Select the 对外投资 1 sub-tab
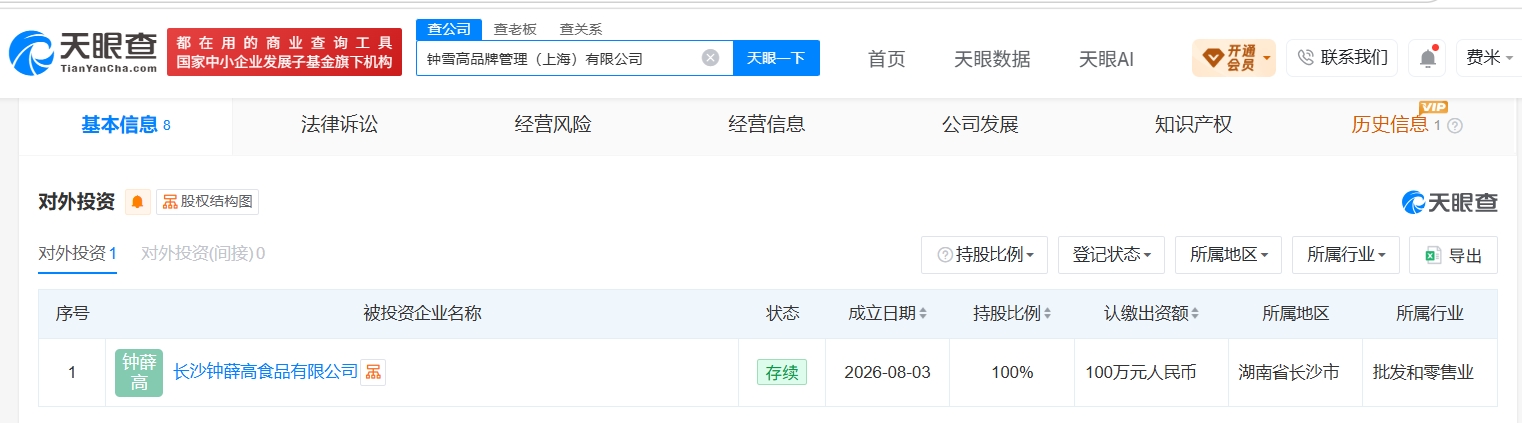 [78, 254]
